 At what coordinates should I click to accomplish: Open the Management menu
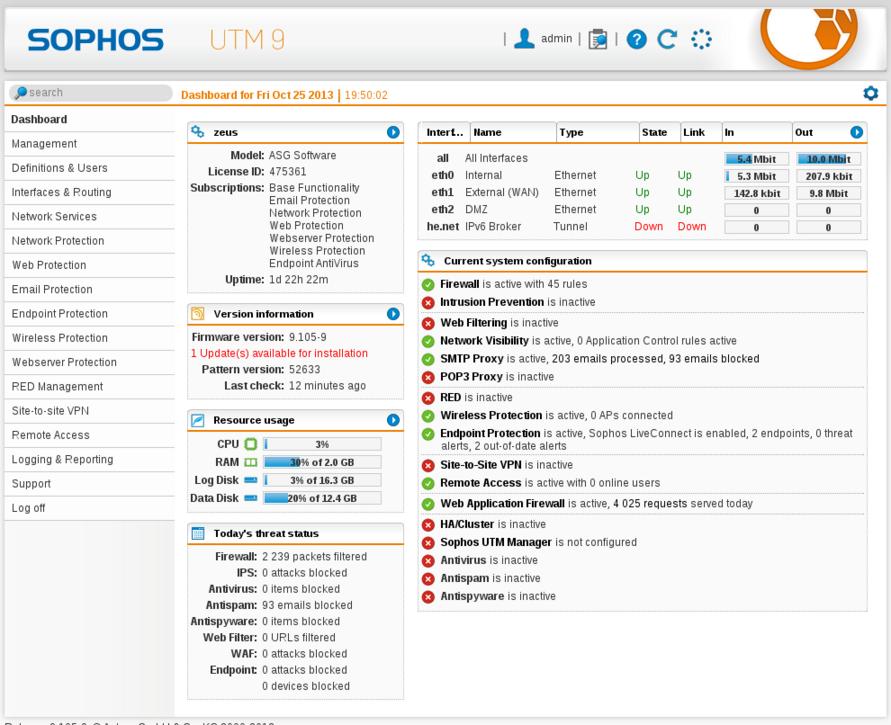(44, 144)
